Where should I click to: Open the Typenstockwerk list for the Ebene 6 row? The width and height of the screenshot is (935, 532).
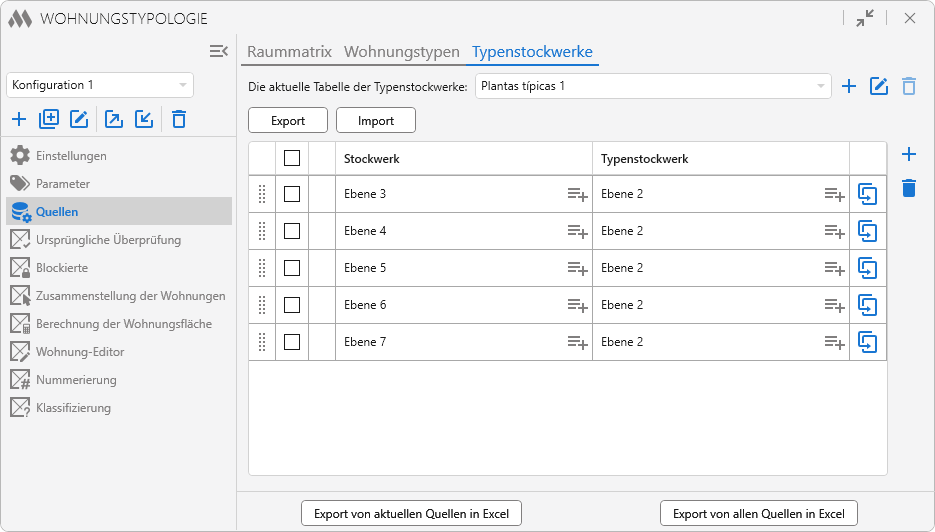[834, 305]
